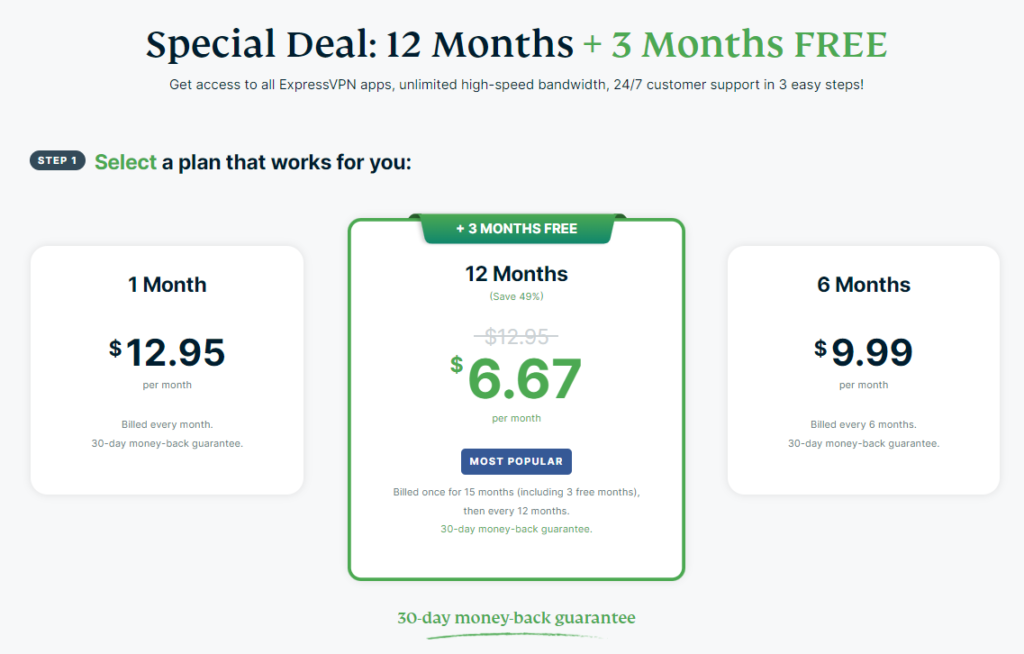Click the (Save 49%) label
Screen dimensions: 1024x654
516,297
